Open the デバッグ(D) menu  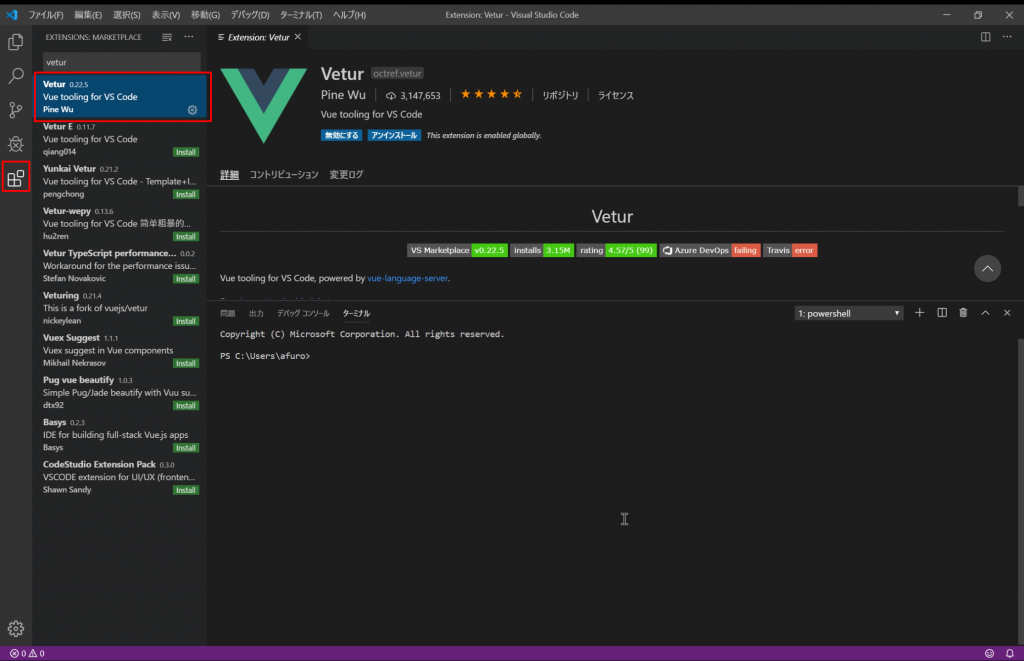click(250, 14)
